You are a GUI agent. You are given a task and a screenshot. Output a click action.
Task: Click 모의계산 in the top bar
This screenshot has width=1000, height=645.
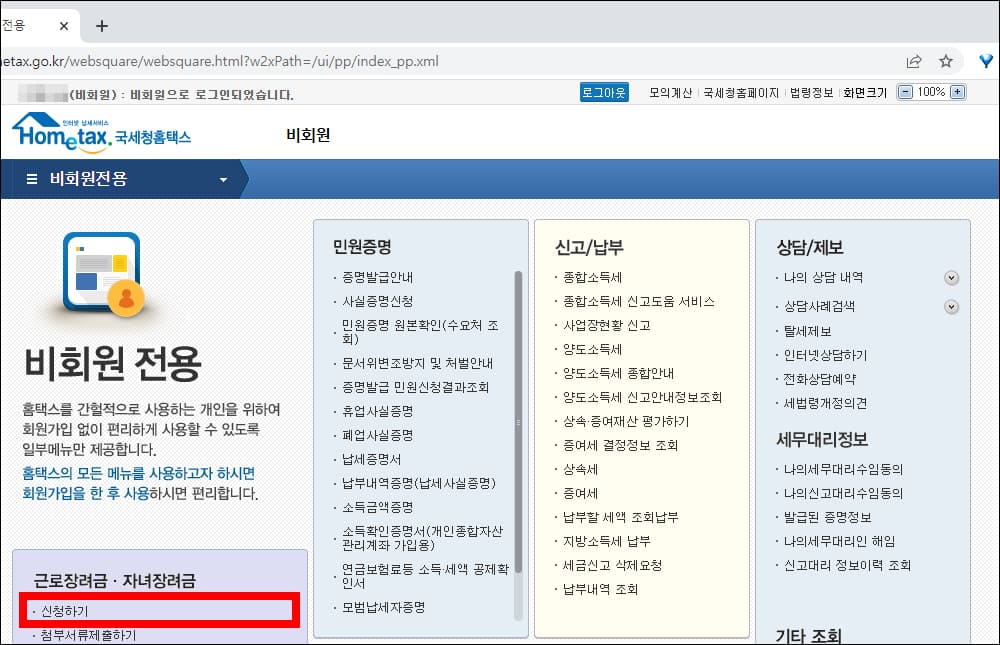[x=674, y=93]
